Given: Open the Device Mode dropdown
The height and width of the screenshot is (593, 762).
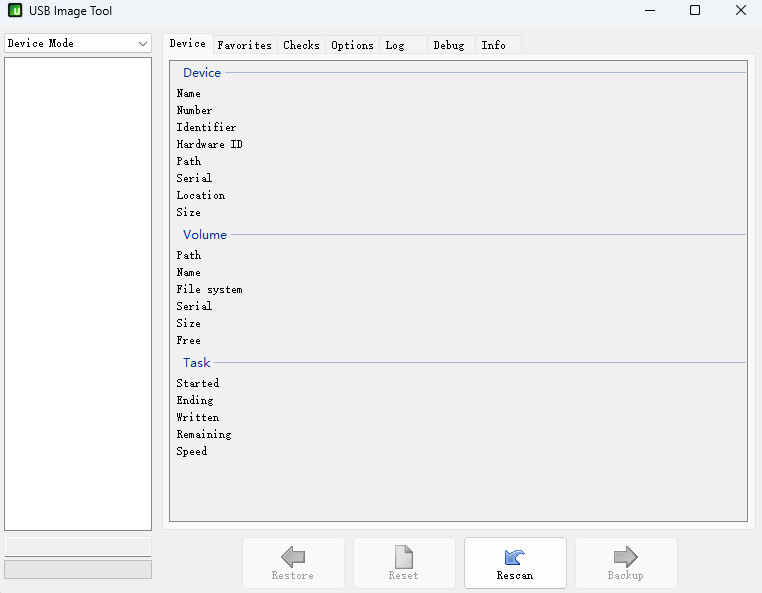Looking at the screenshot, I should click(78, 43).
